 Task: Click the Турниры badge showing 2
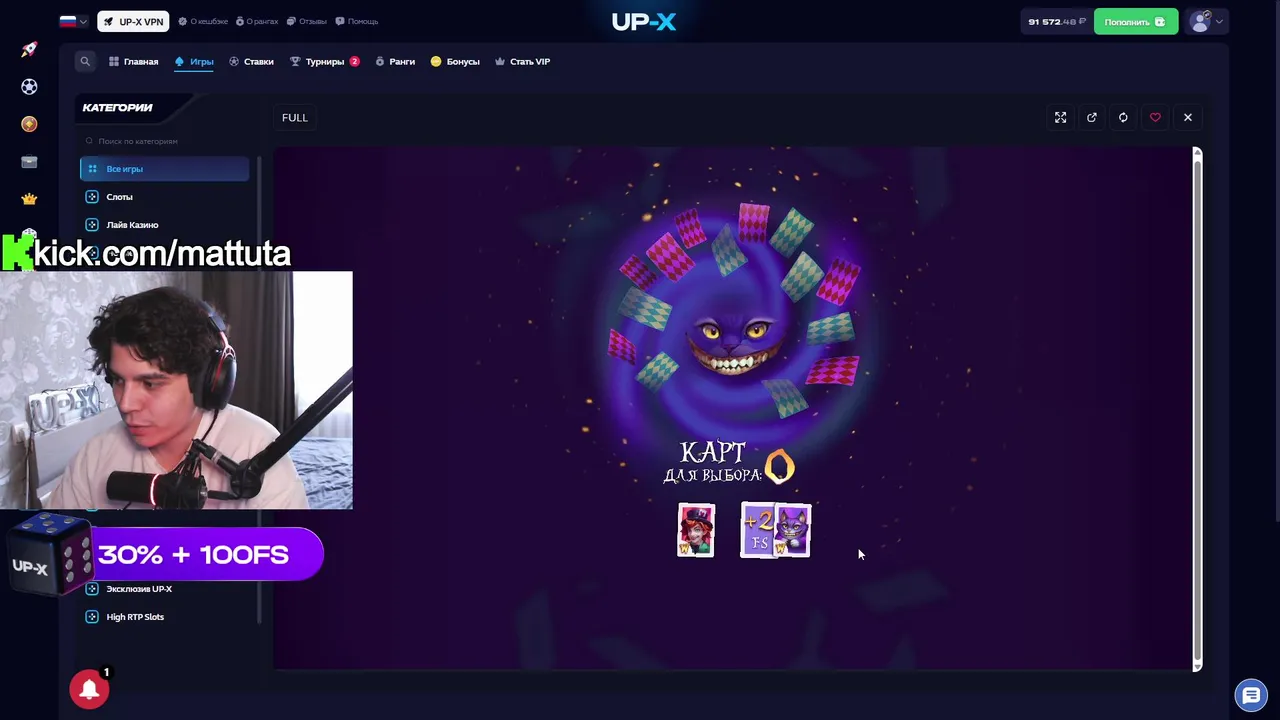[x=354, y=61]
